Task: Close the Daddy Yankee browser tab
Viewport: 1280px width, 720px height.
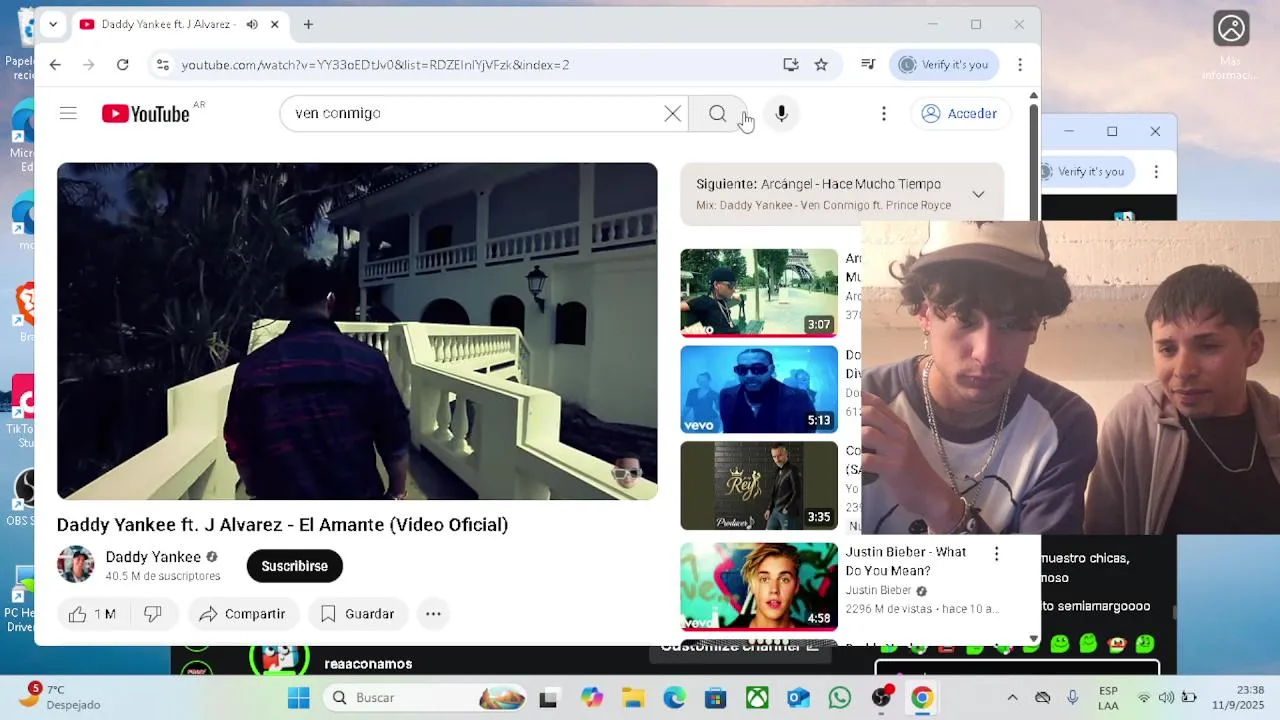Action: pyautogui.click(x=274, y=24)
